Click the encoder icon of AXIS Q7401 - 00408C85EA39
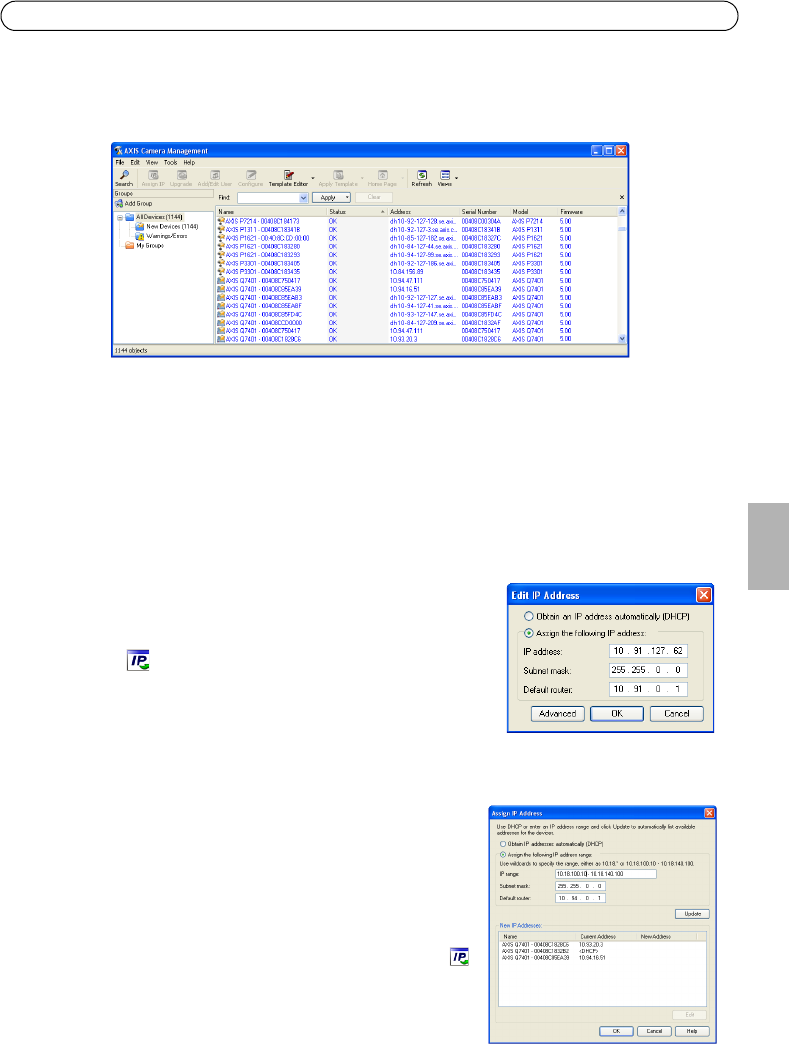Viewport: 789px width, 1044px height. [x=221, y=289]
